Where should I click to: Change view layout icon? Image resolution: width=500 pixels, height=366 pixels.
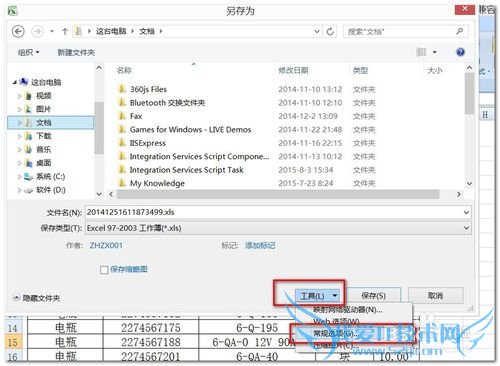[421, 52]
